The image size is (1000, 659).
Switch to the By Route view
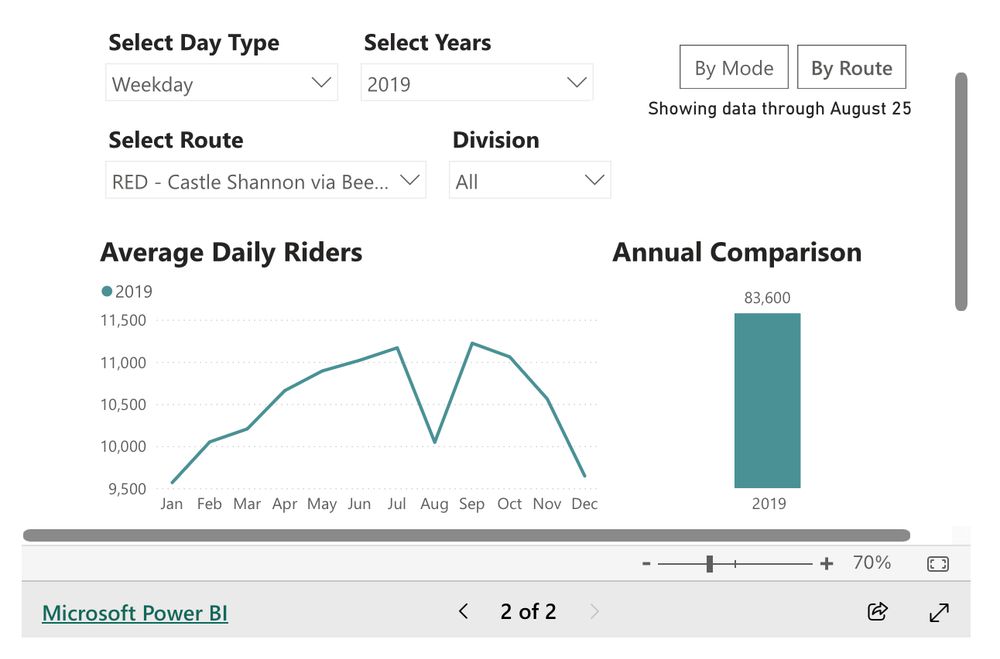(851, 68)
